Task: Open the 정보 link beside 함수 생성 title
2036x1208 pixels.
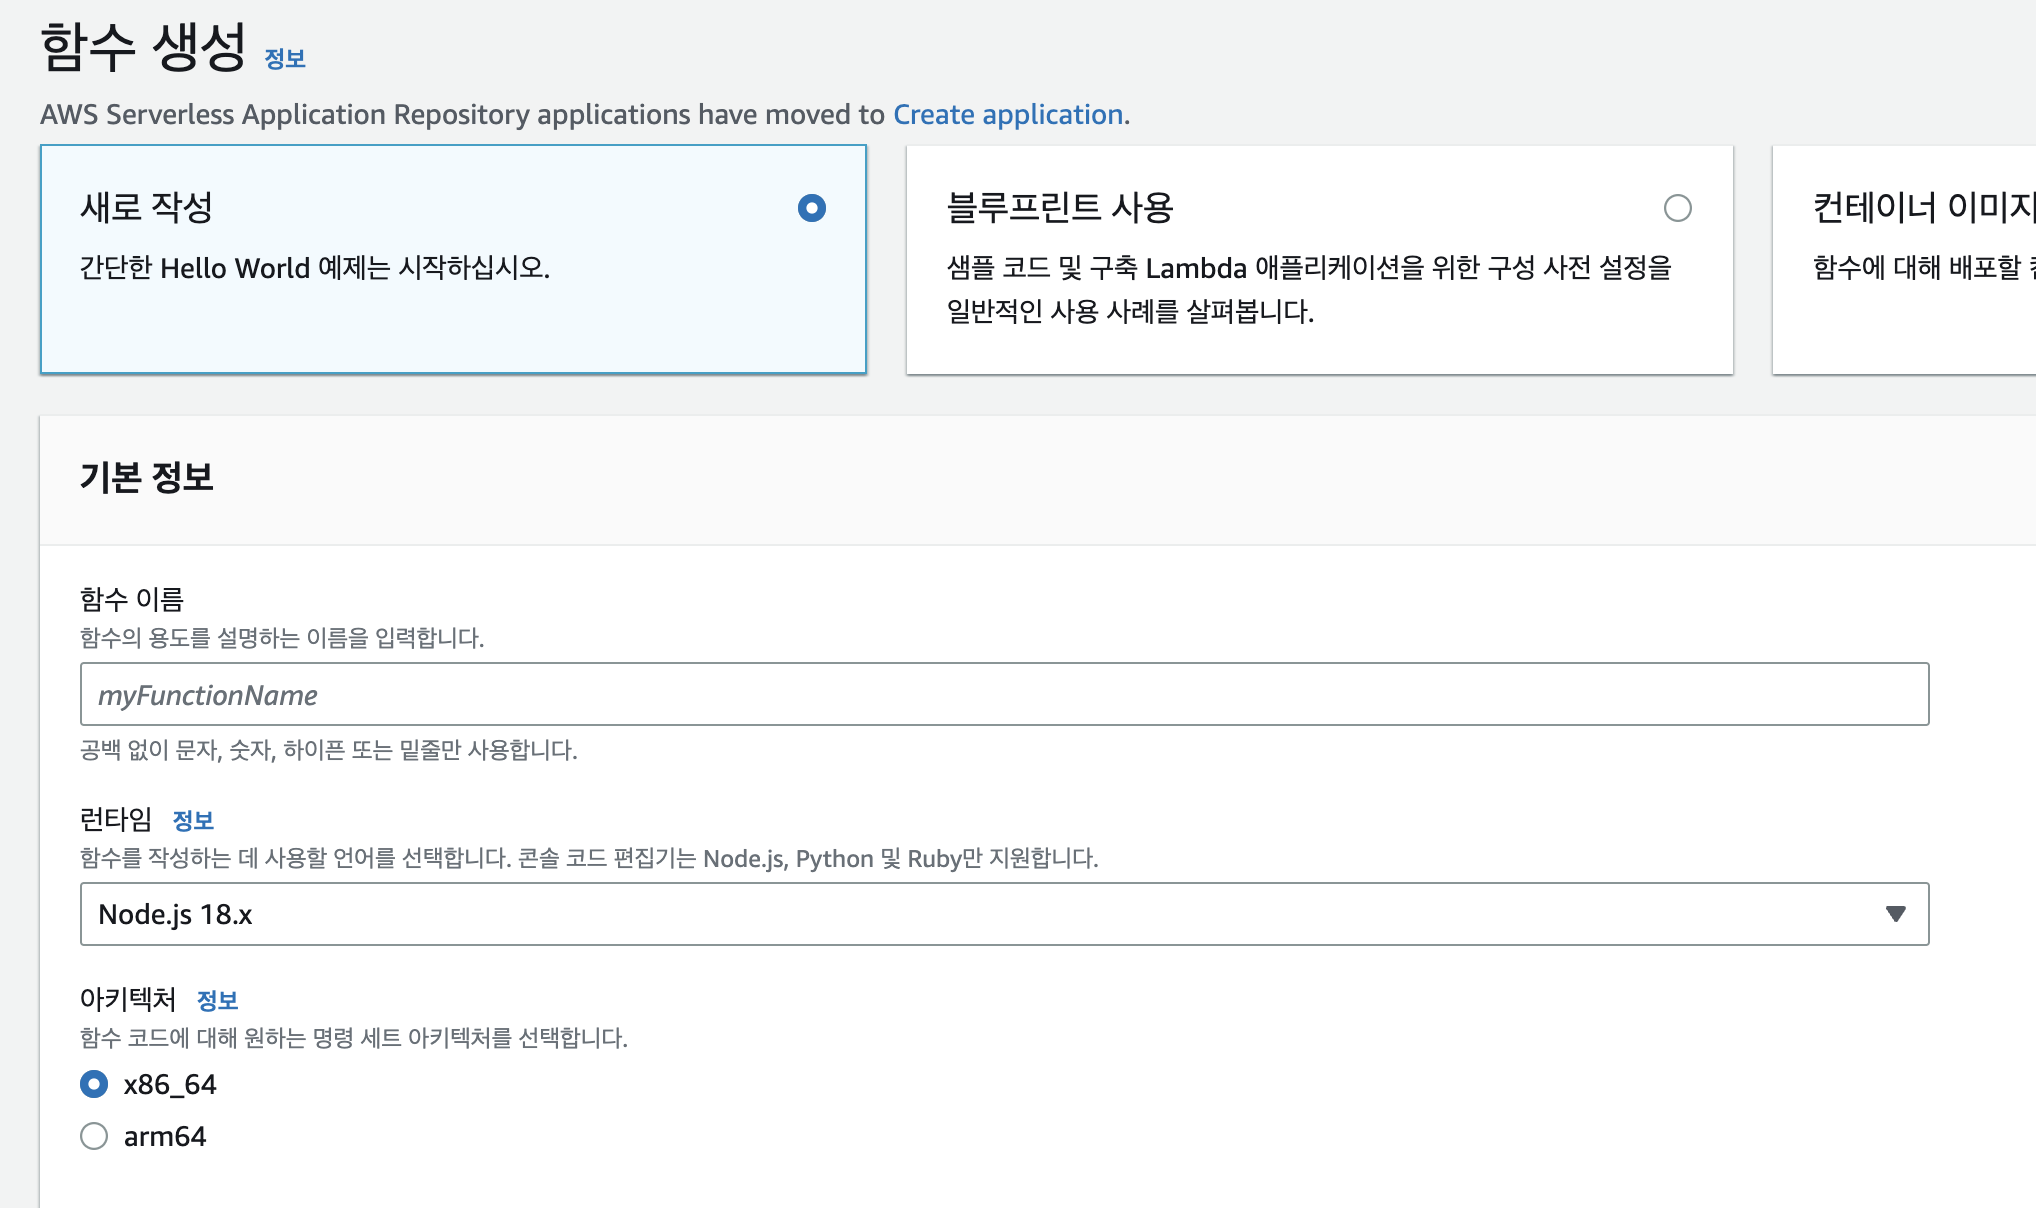Action: pyautogui.click(x=284, y=59)
